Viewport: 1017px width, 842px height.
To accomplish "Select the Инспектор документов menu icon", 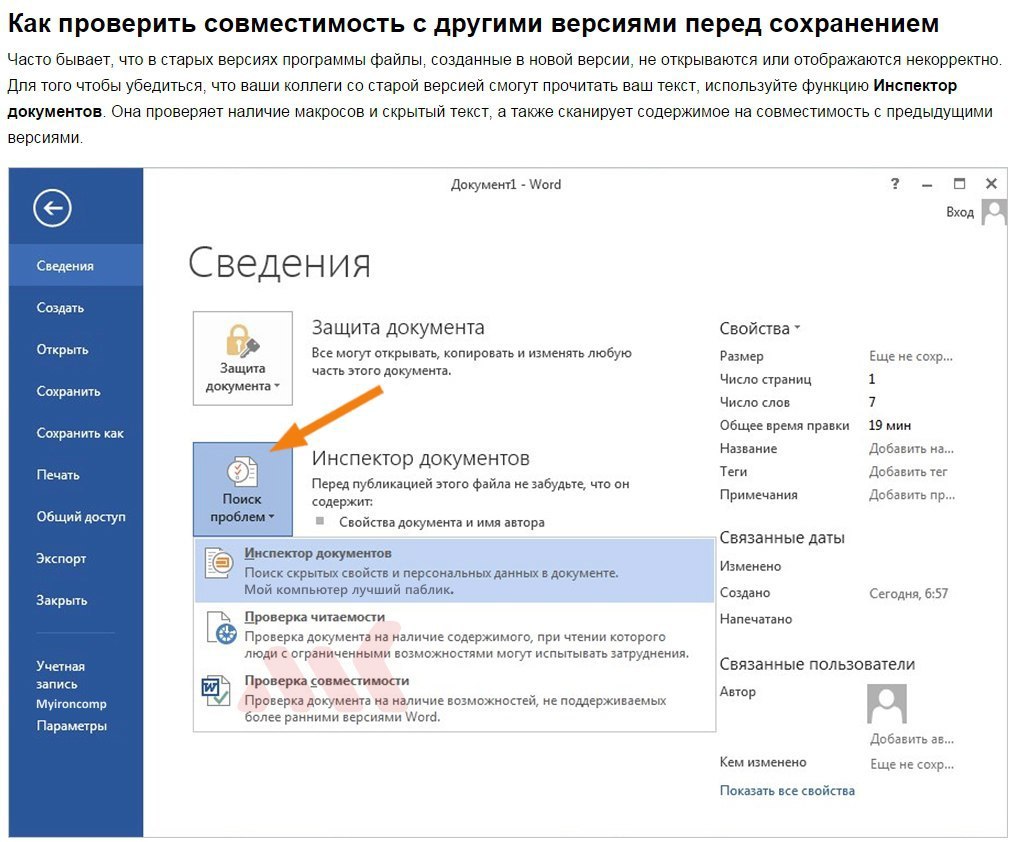I will click(x=219, y=562).
